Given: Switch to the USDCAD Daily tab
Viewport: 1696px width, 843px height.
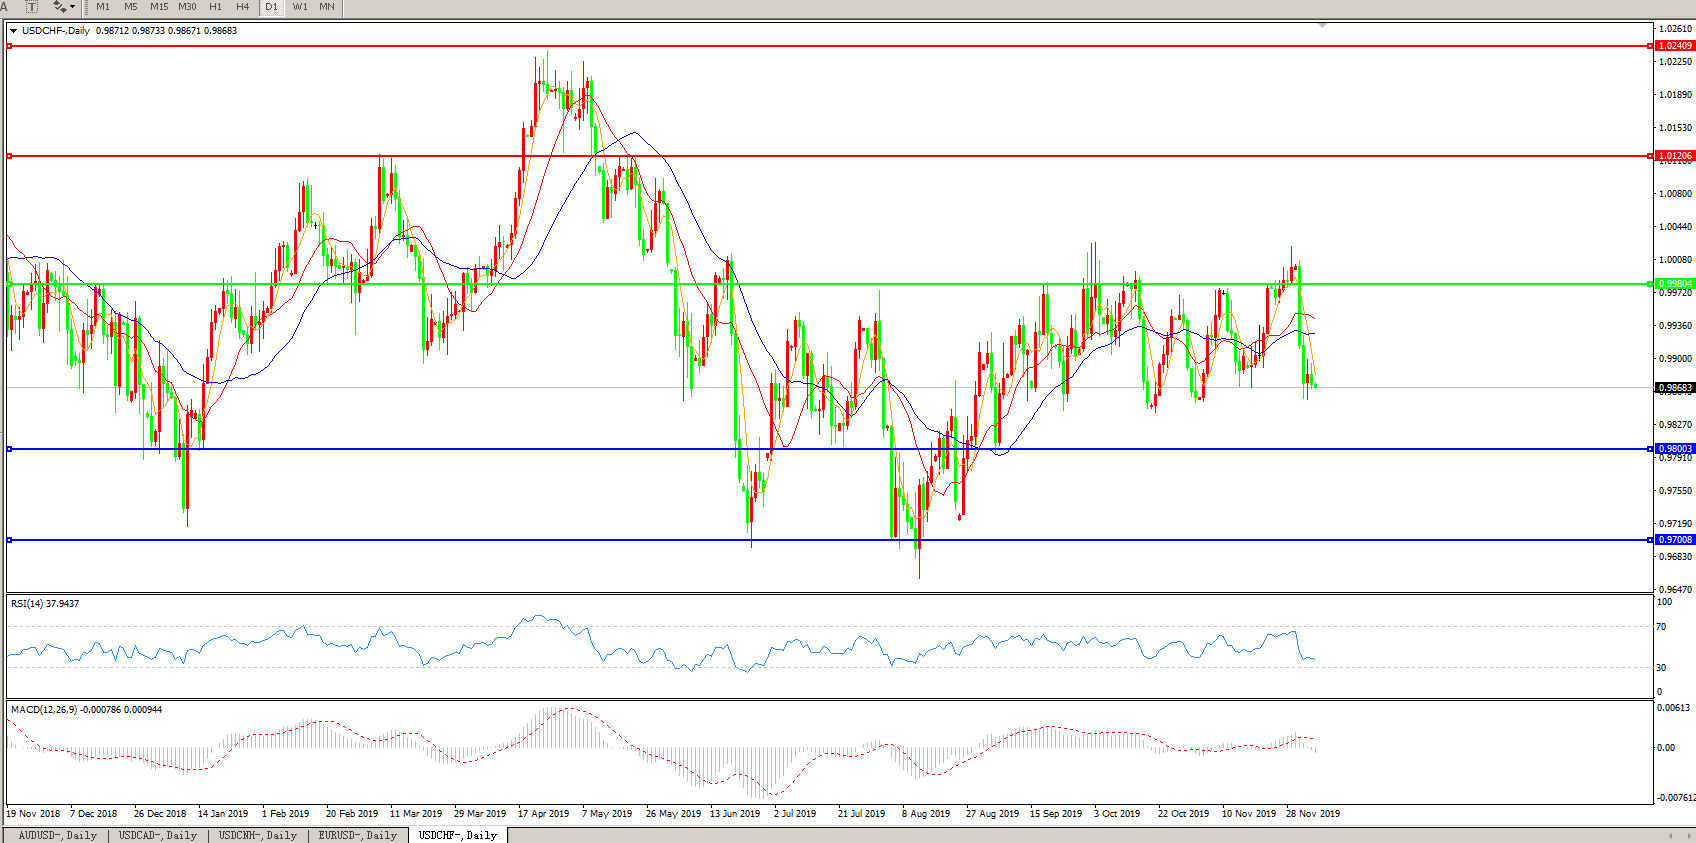Looking at the screenshot, I should 158,835.
